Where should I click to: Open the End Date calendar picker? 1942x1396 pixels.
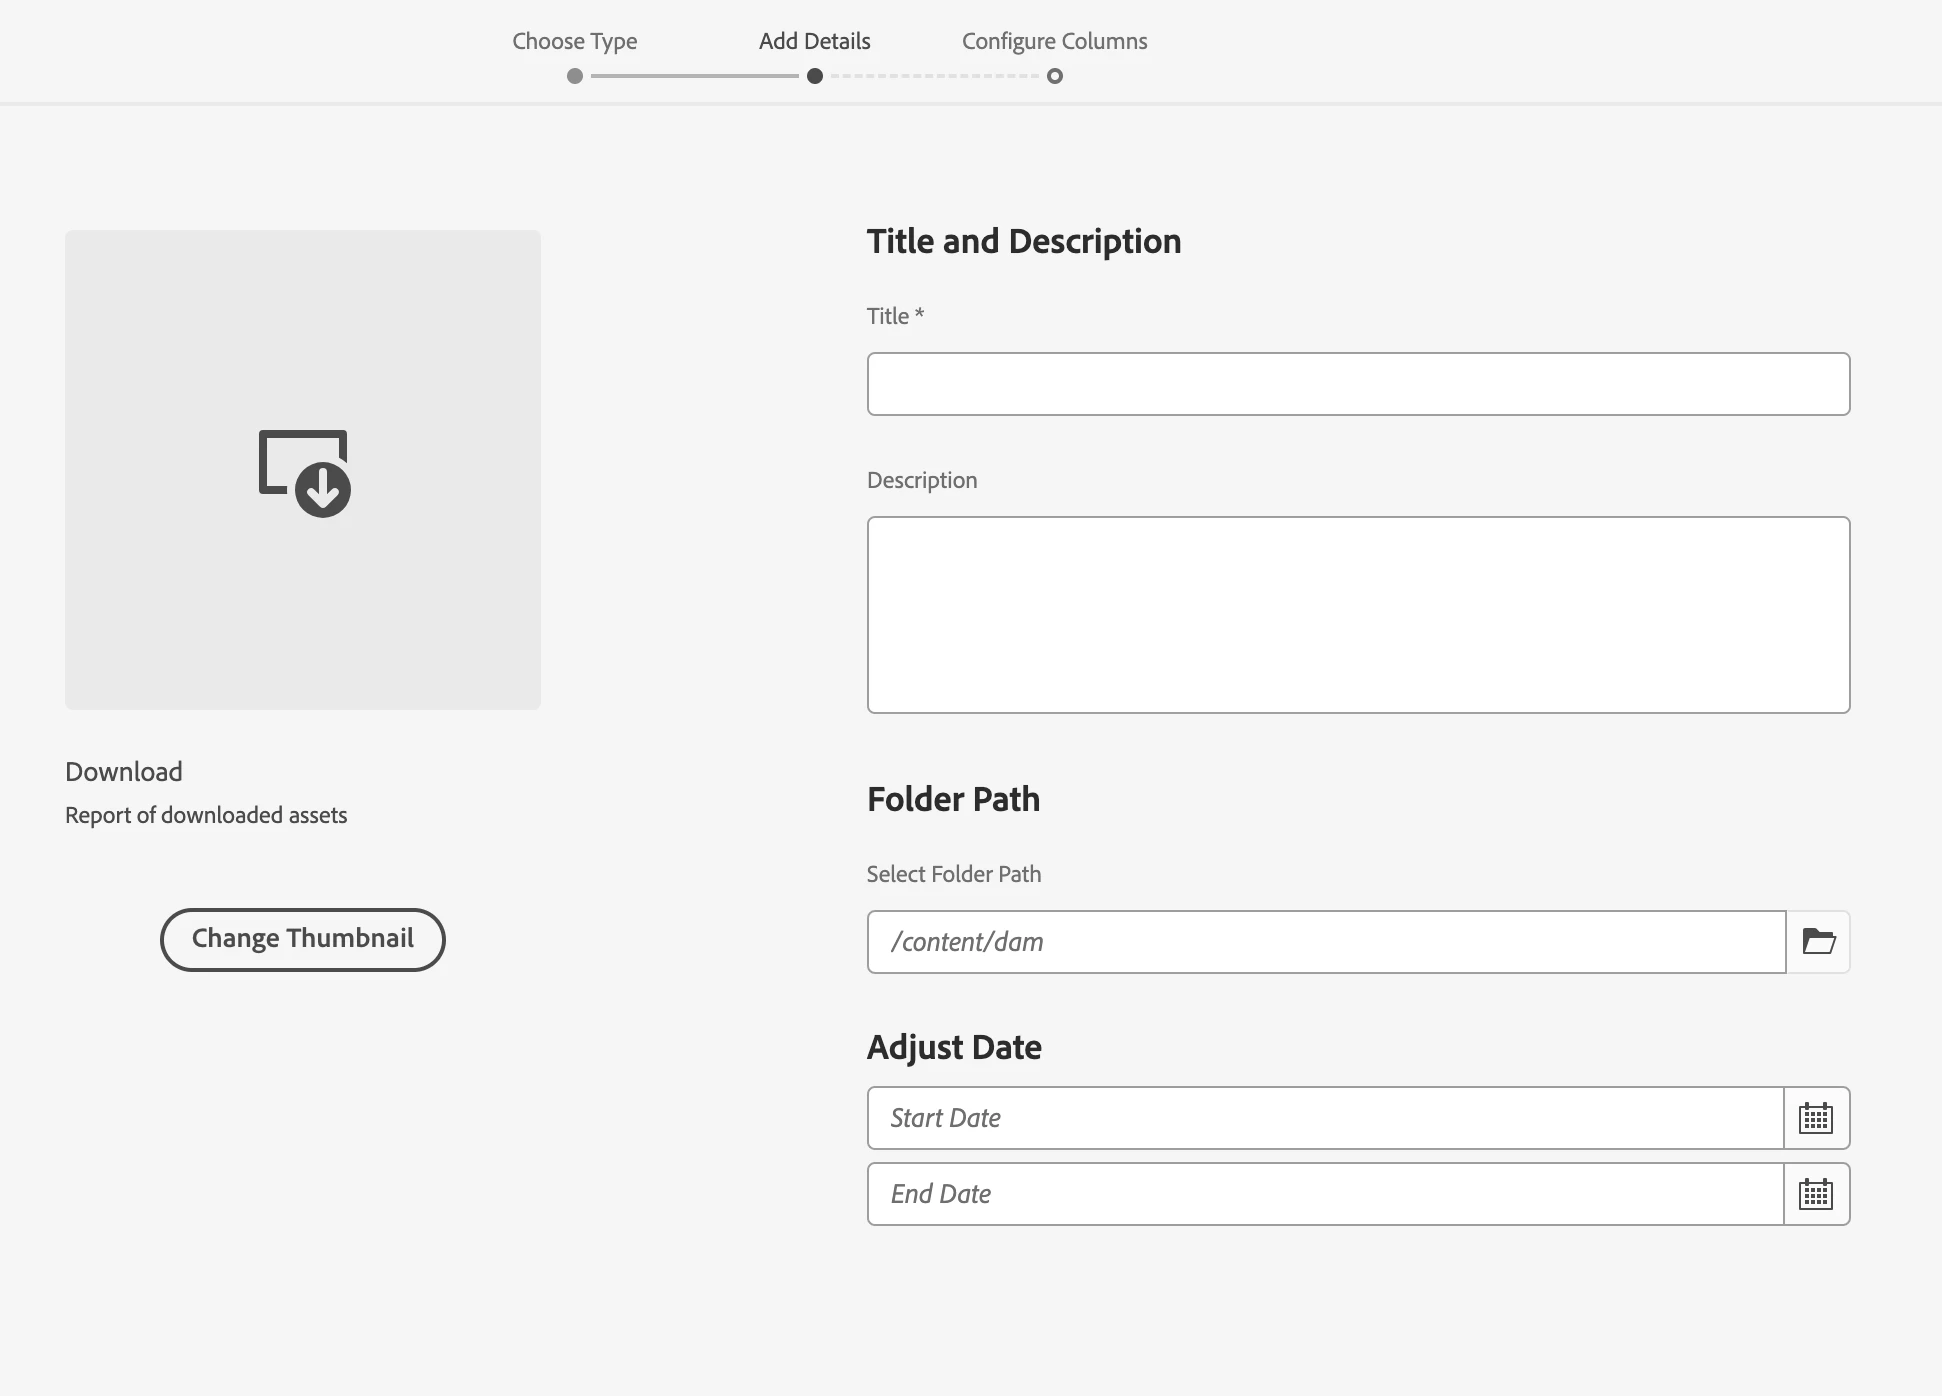(x=1816, y=1194)
